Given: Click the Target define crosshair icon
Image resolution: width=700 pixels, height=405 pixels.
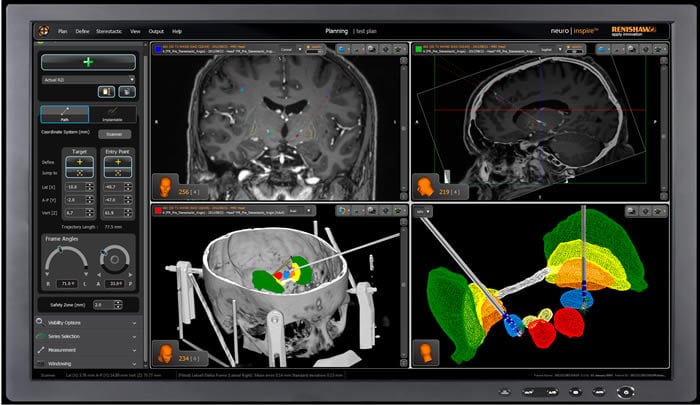Looking at the screenshot, I should coord(78,161).
